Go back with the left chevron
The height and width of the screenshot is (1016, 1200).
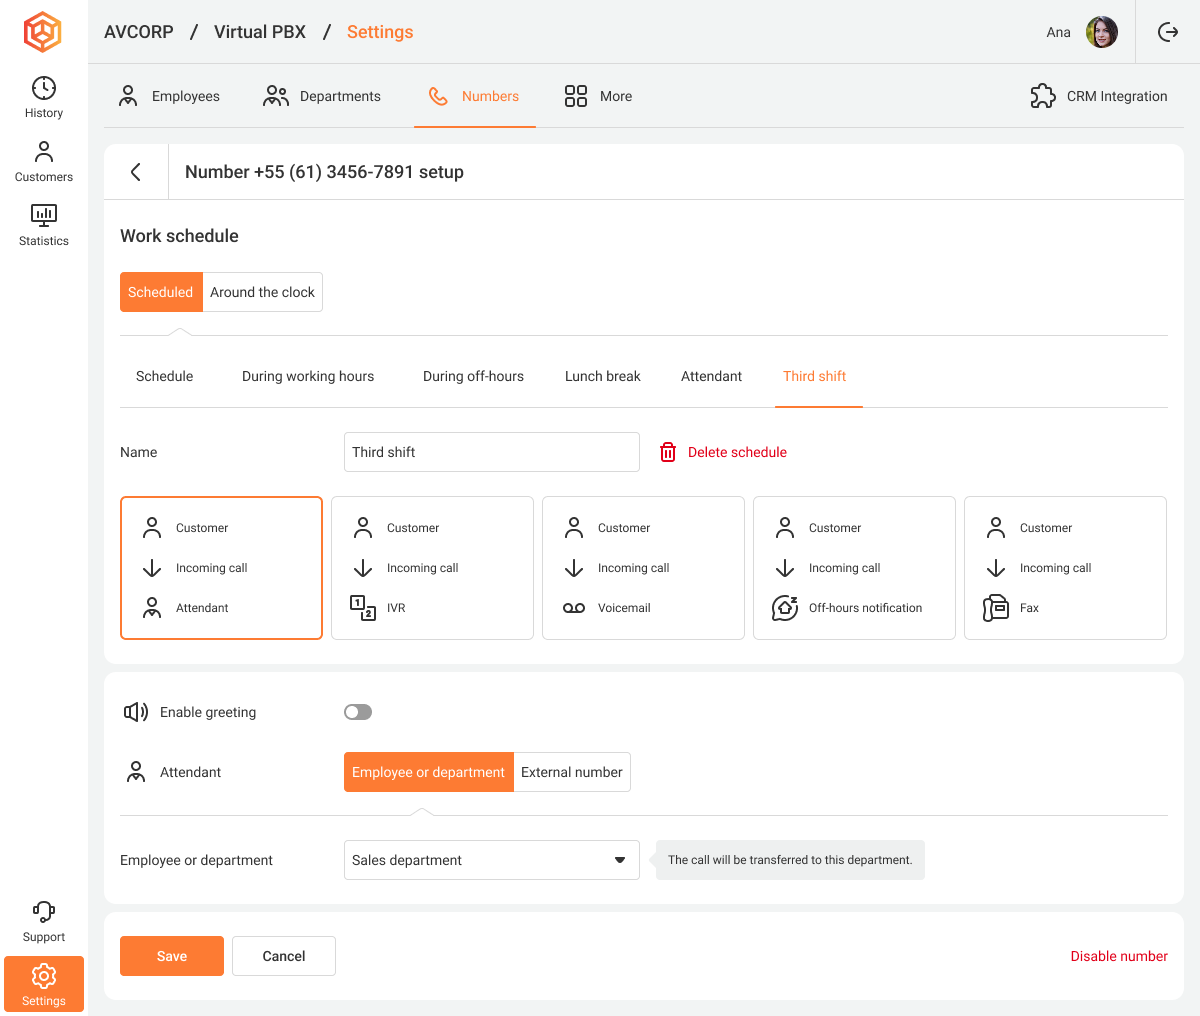coord(136,172)
